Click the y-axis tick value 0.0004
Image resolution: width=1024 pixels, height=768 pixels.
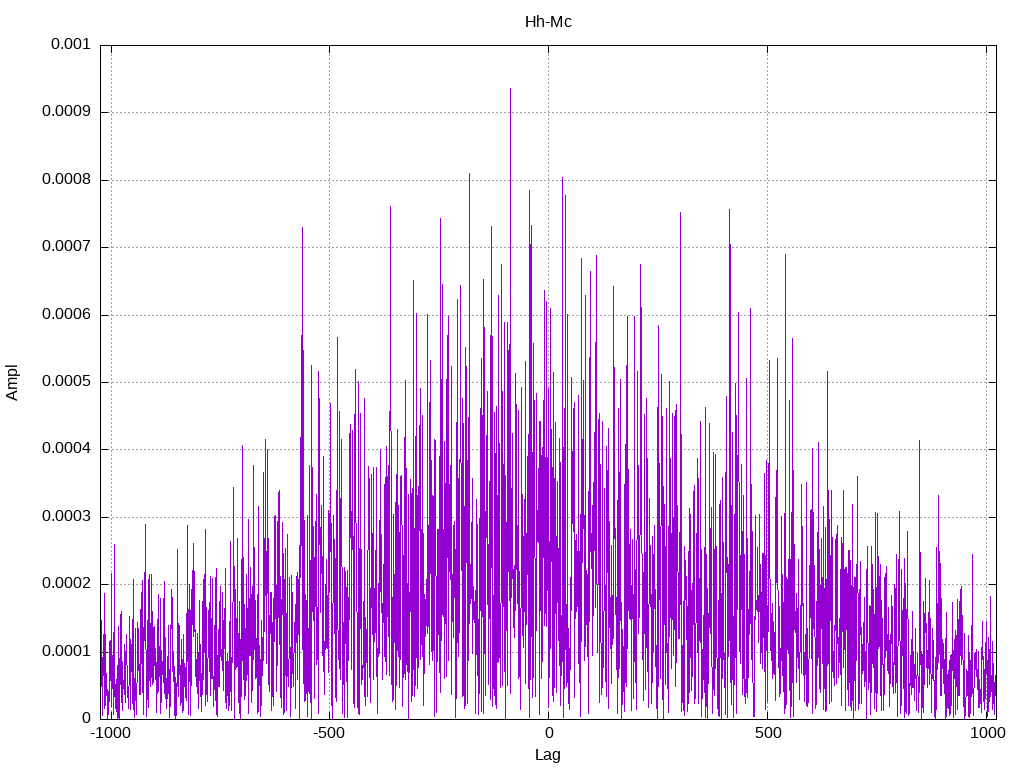[x=67, y=449]
